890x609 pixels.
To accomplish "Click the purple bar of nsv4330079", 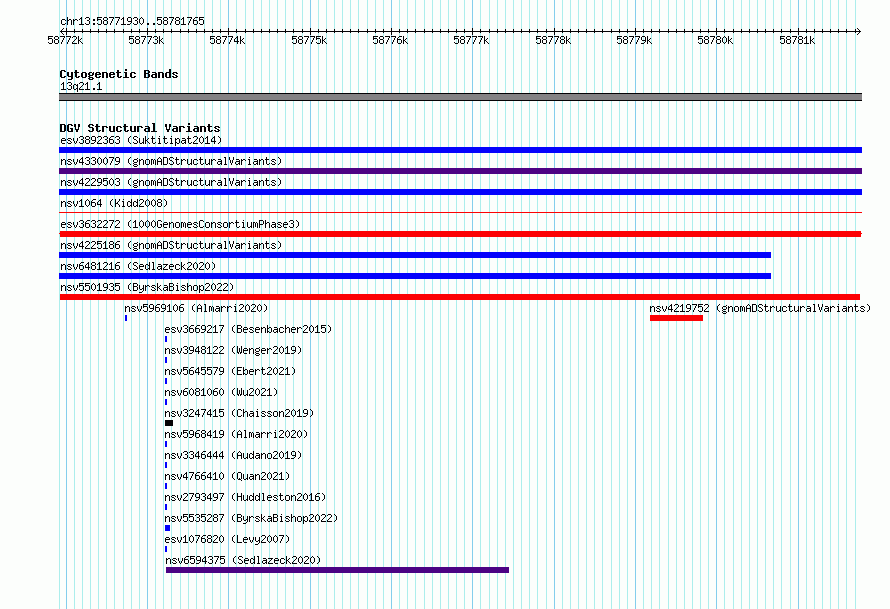I will click(460, 171).
